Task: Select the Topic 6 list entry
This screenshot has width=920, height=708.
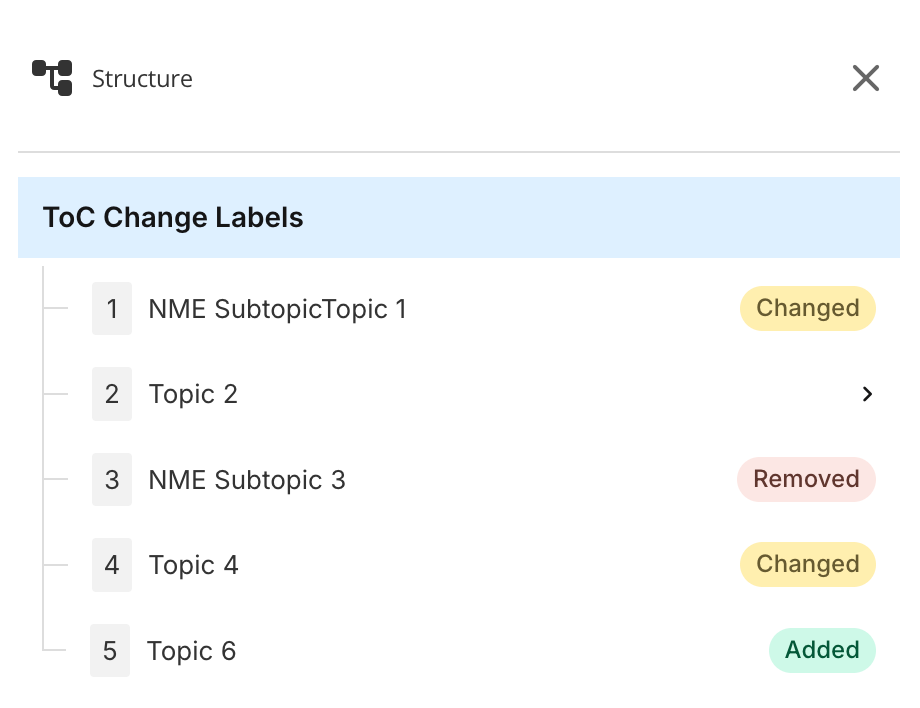Action: click(192, 650)
